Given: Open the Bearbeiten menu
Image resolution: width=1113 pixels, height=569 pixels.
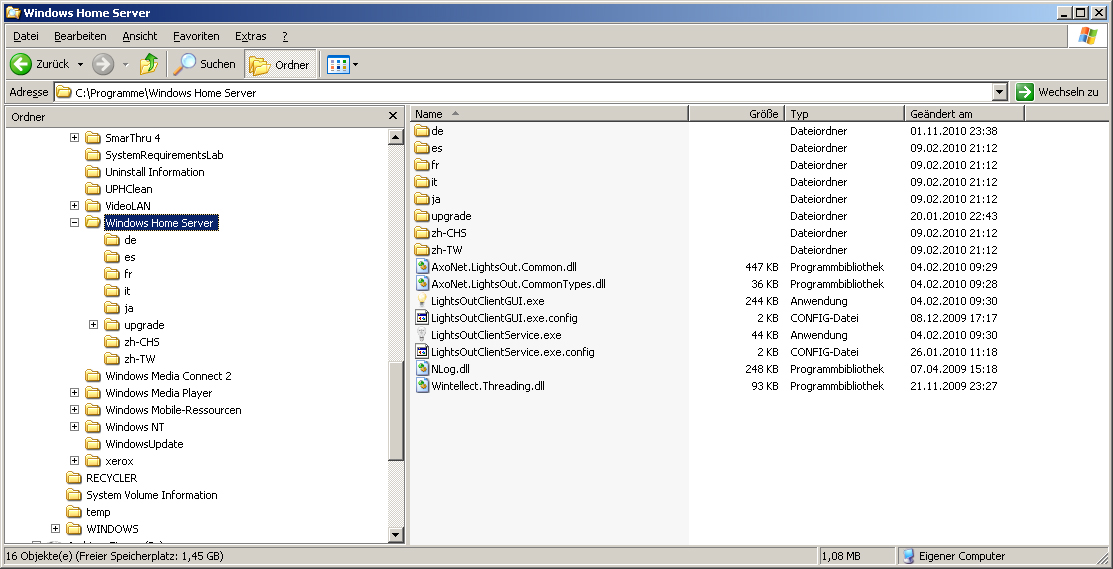Looking at the screenshot, I should point(80,36).
